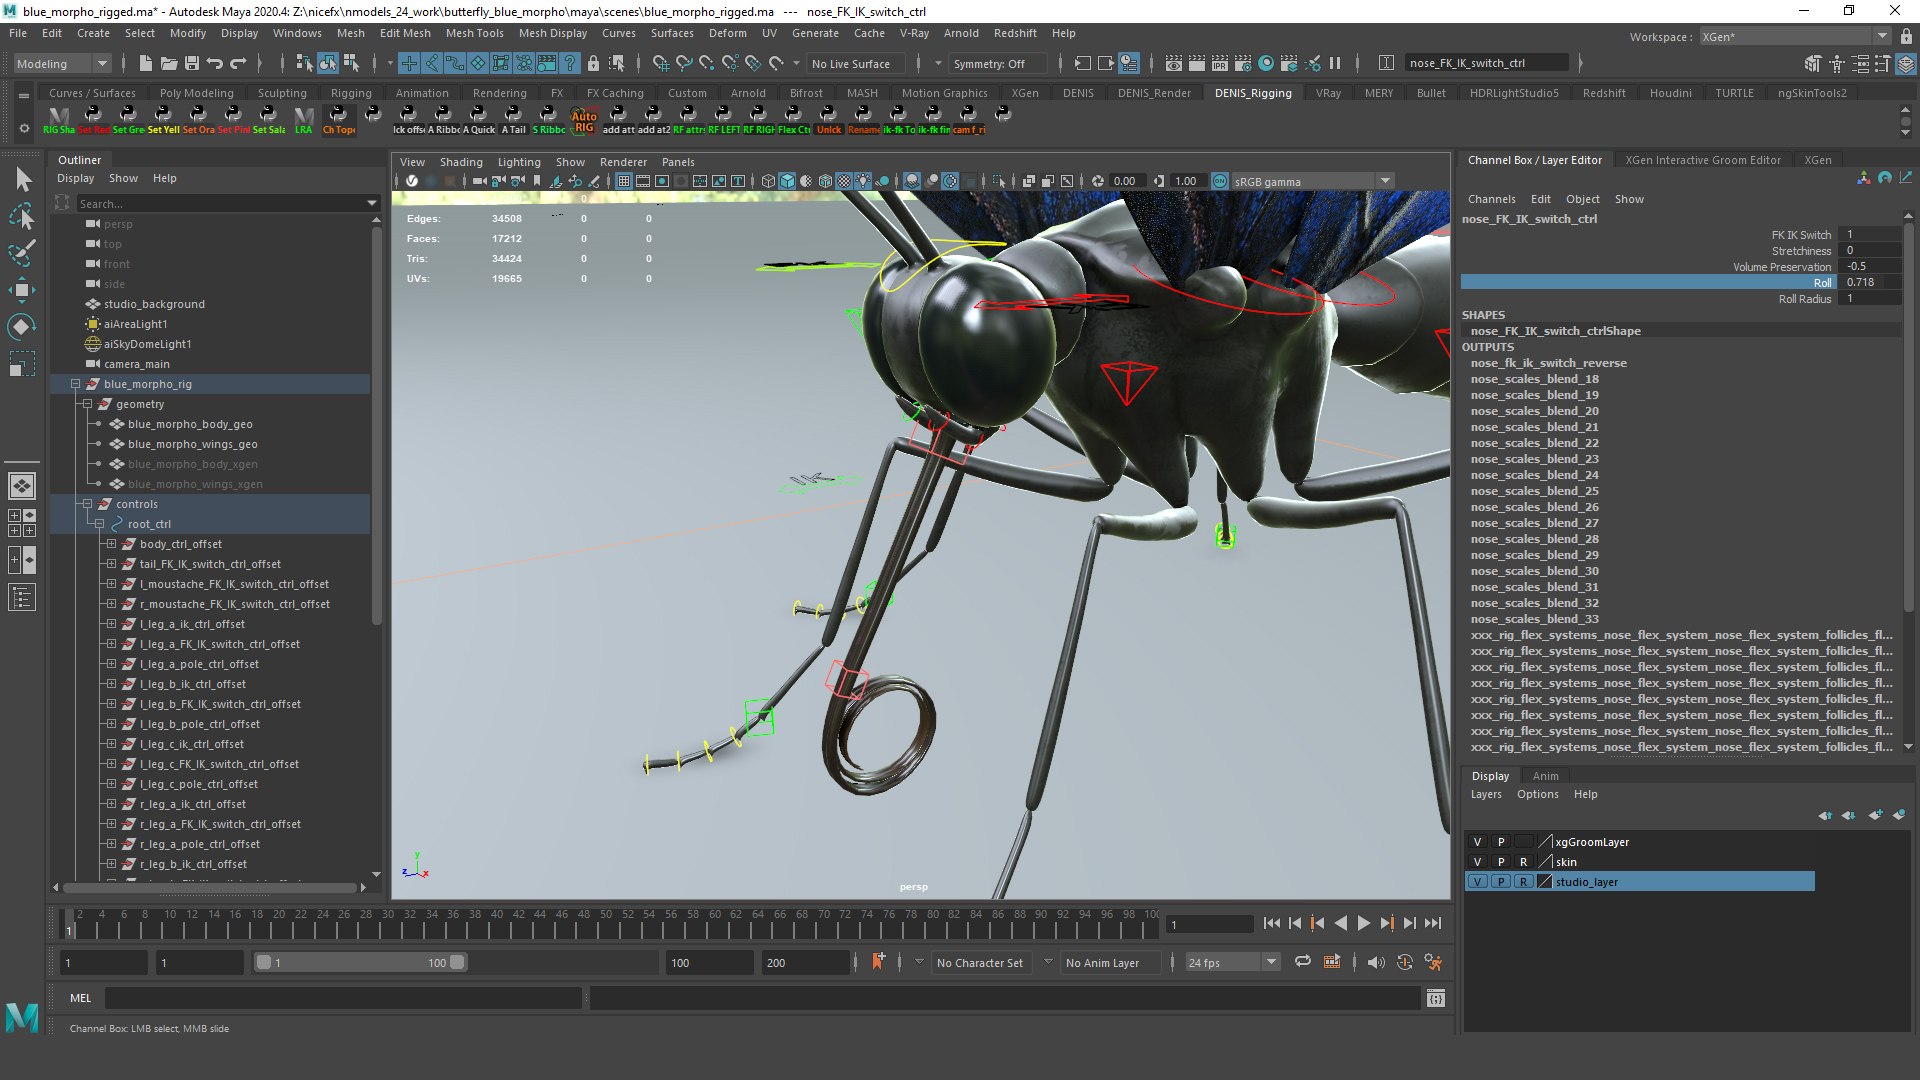Open the XGen Interactive Groom Editor tab

click(1702, 160)
